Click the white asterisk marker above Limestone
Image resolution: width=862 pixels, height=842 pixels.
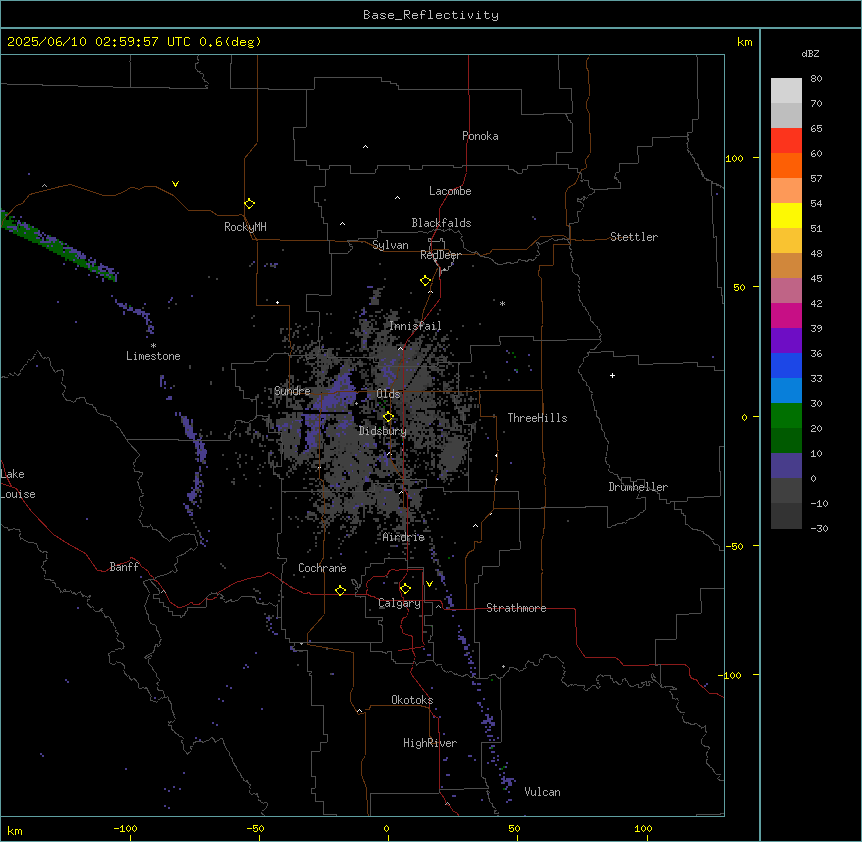pyautogui.click(x=153, y=346)
